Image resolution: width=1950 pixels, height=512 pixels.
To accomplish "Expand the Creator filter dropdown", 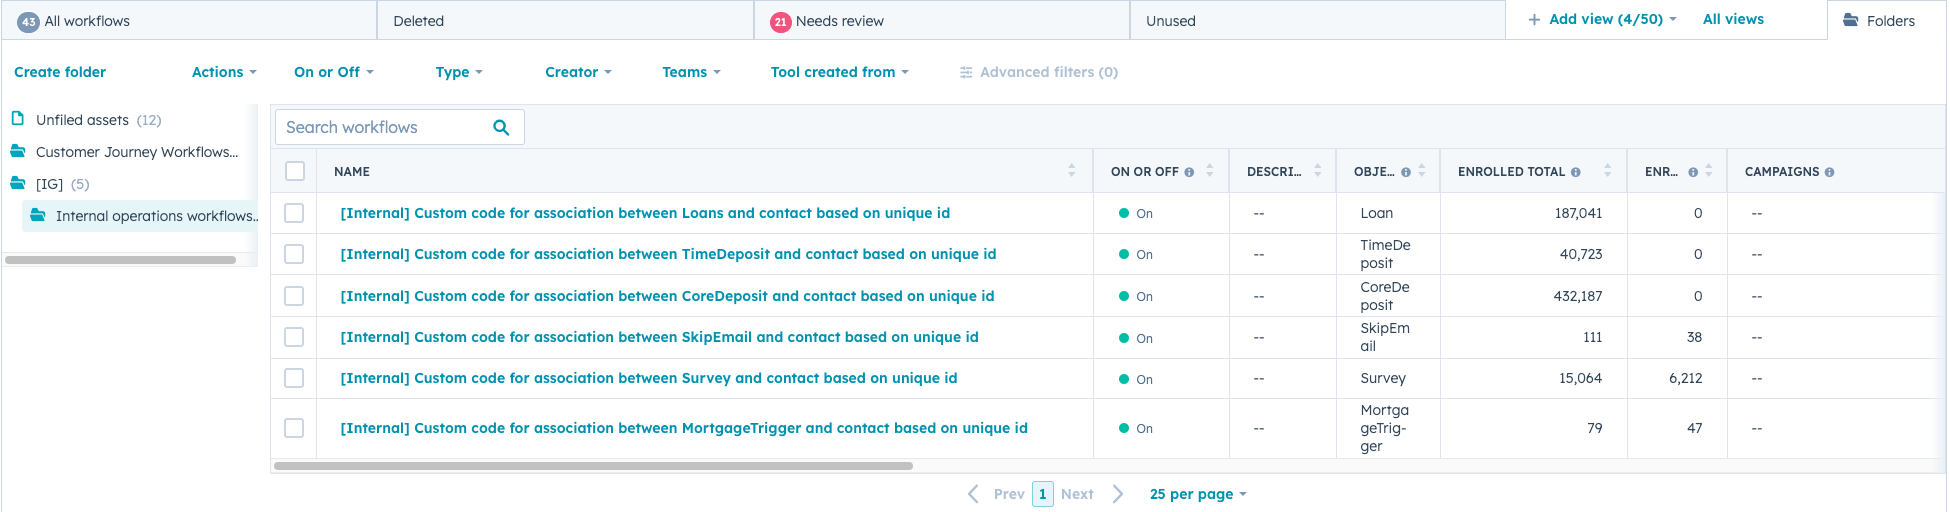I will tap(577, 72).
